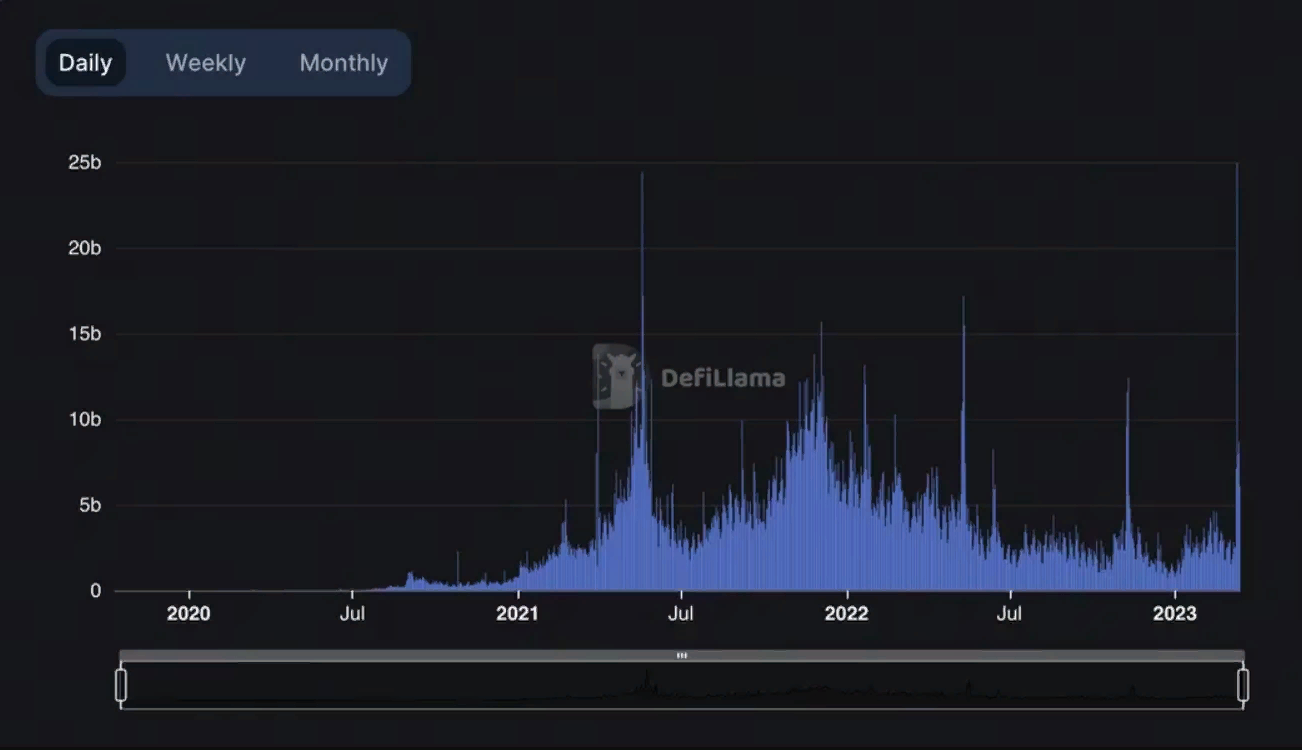Viewport: 1302px width, 750px height.
Task: Click the mini overview chart in range selector
Action: tap(682, 686)
